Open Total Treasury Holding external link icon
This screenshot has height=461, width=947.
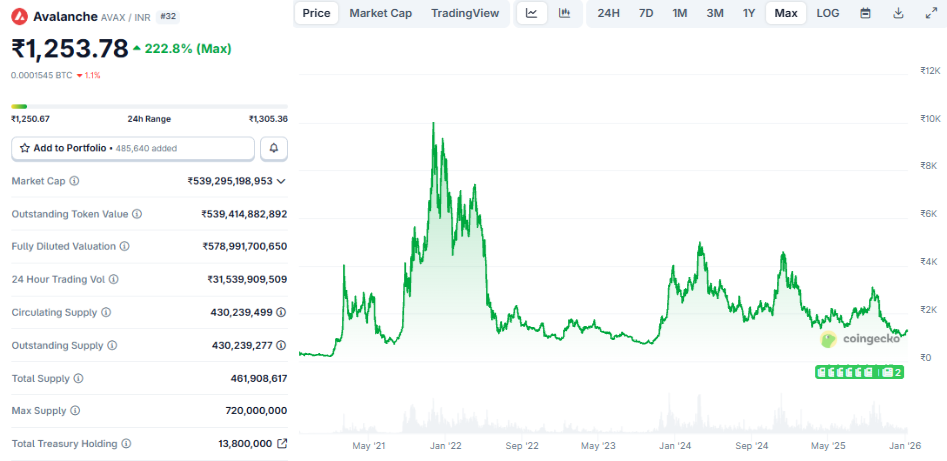pyautogui.click(x=282, y=443)
